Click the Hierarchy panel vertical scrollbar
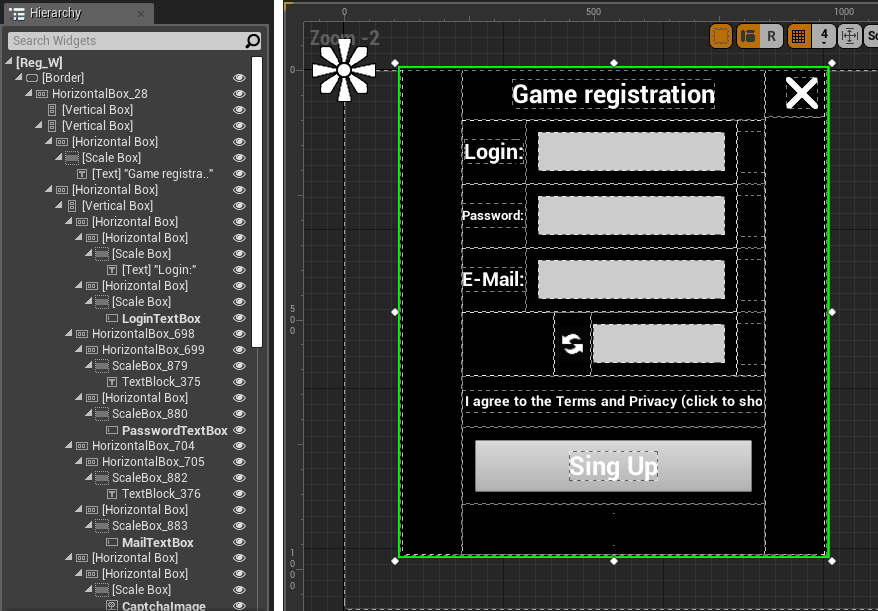878x611 pixels. click(257, 202)
